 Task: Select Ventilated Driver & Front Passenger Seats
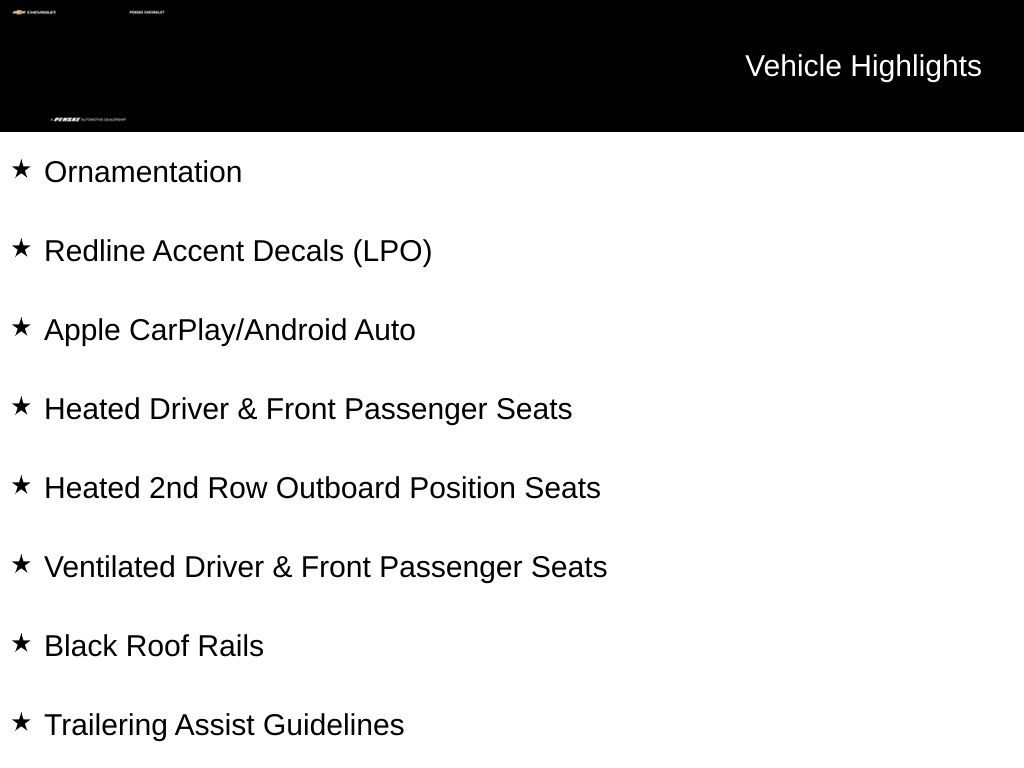pos(326,568)
